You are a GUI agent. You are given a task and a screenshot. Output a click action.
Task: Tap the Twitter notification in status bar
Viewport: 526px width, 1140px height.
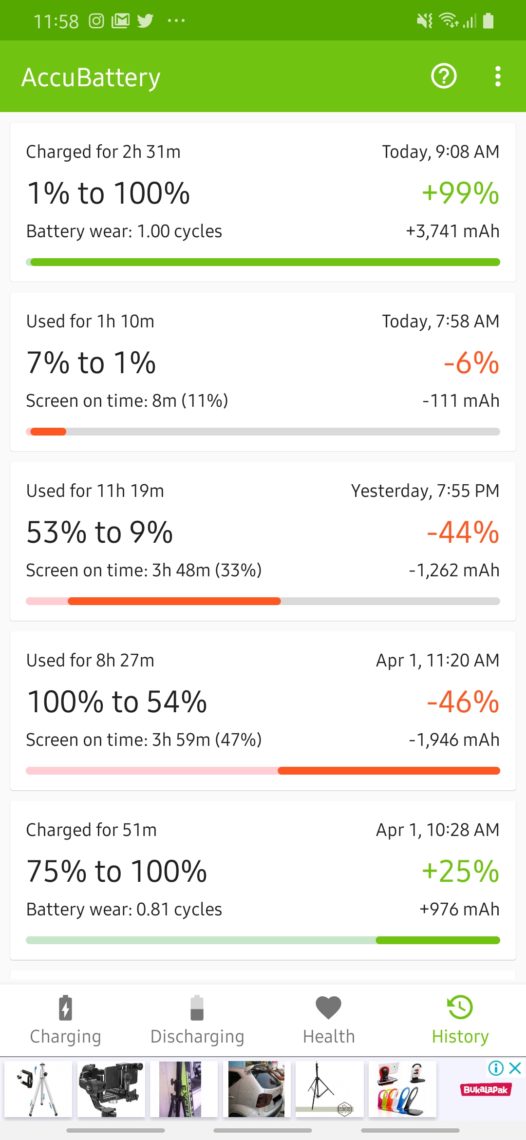pyautogui.click(x=145, y=21)
